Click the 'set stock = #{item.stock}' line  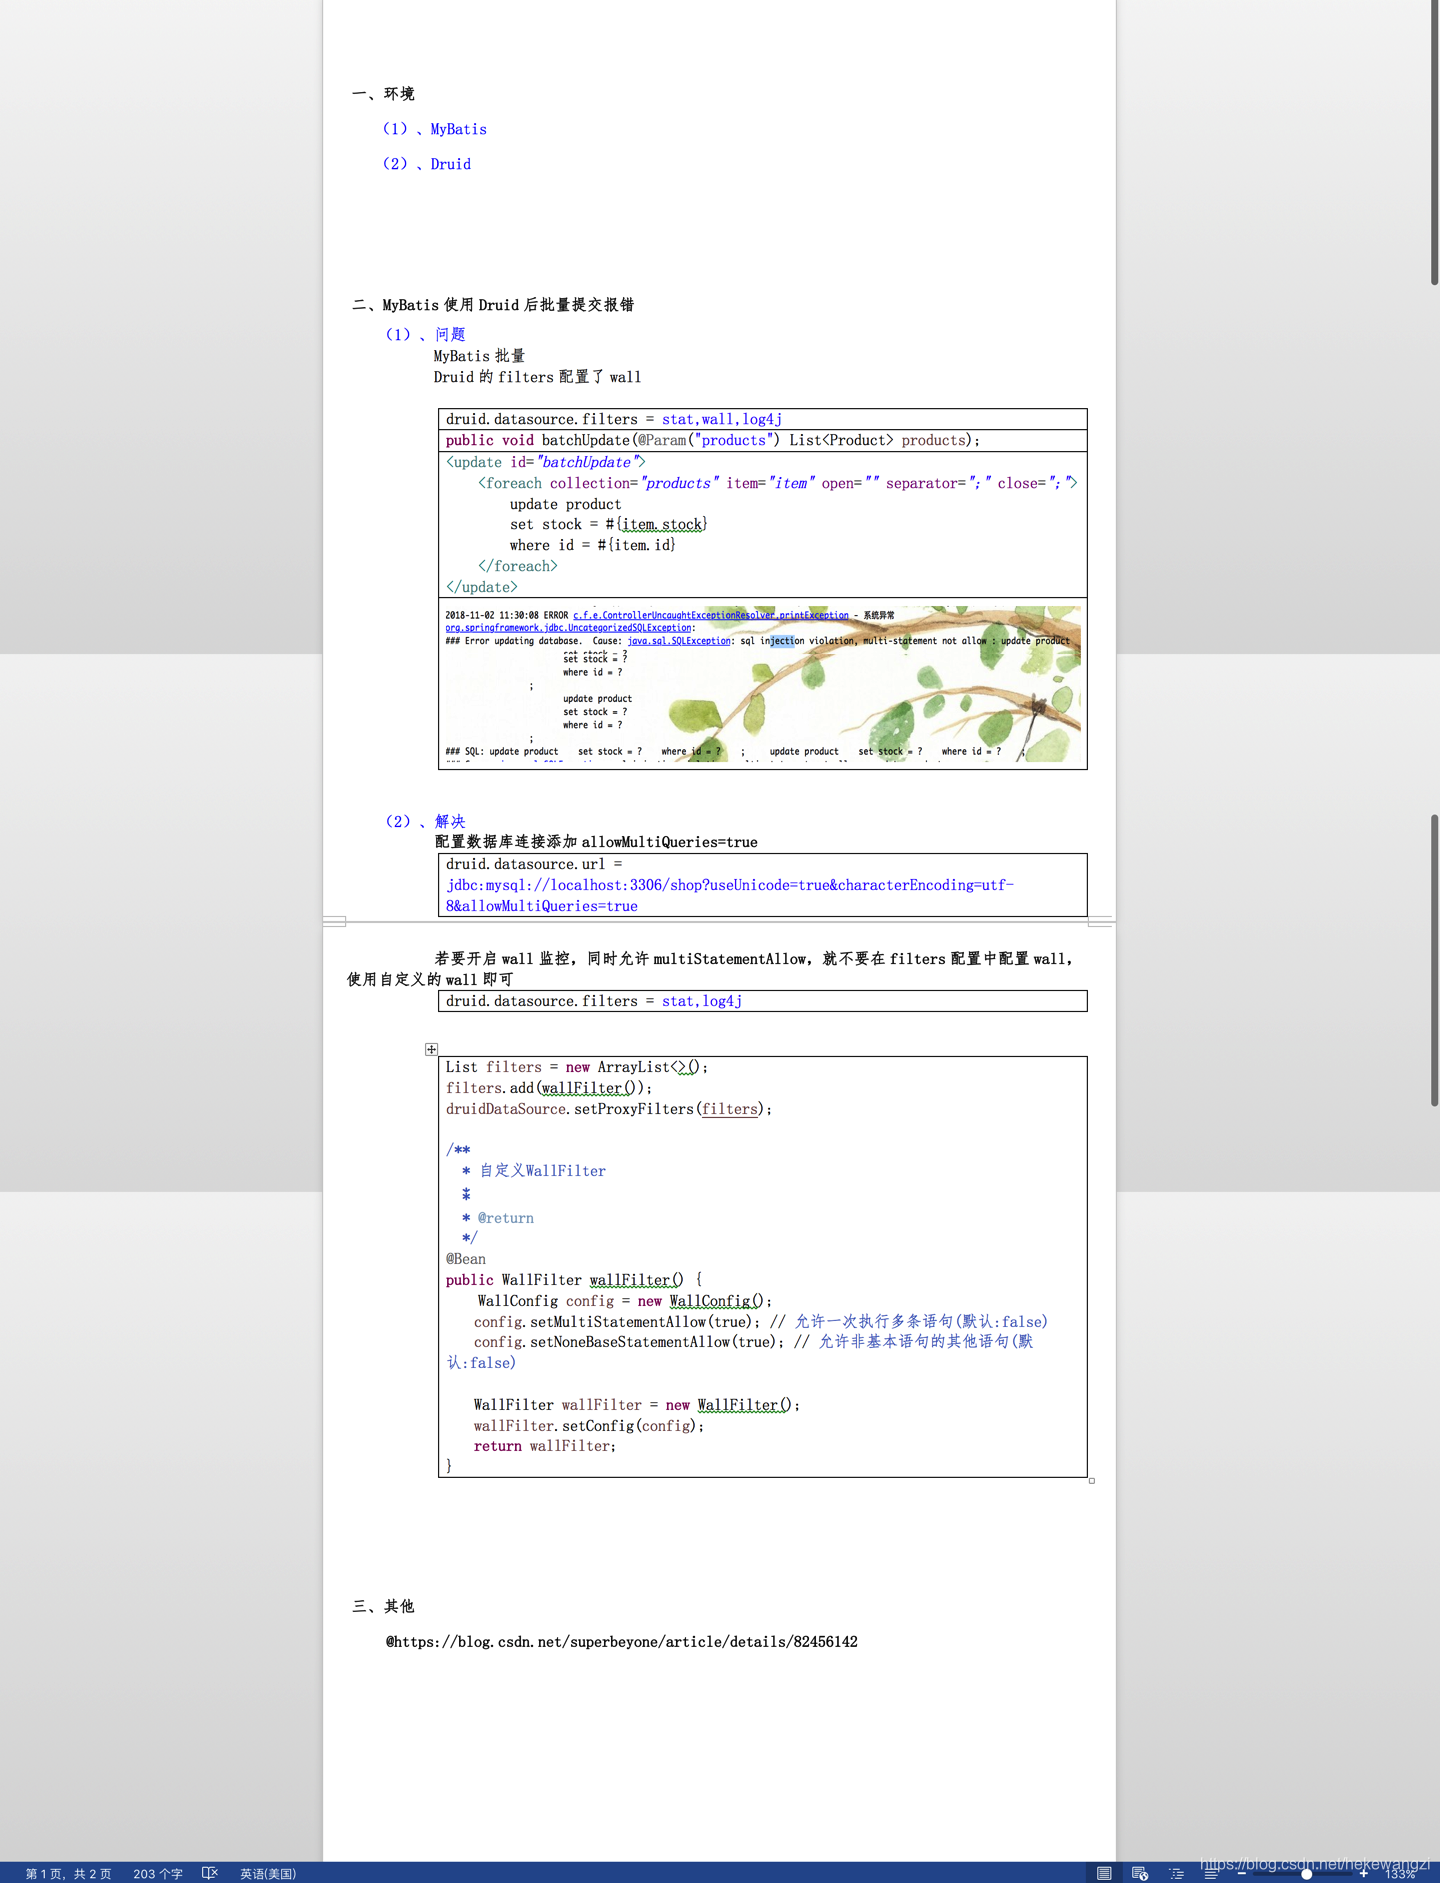[609, 524]
